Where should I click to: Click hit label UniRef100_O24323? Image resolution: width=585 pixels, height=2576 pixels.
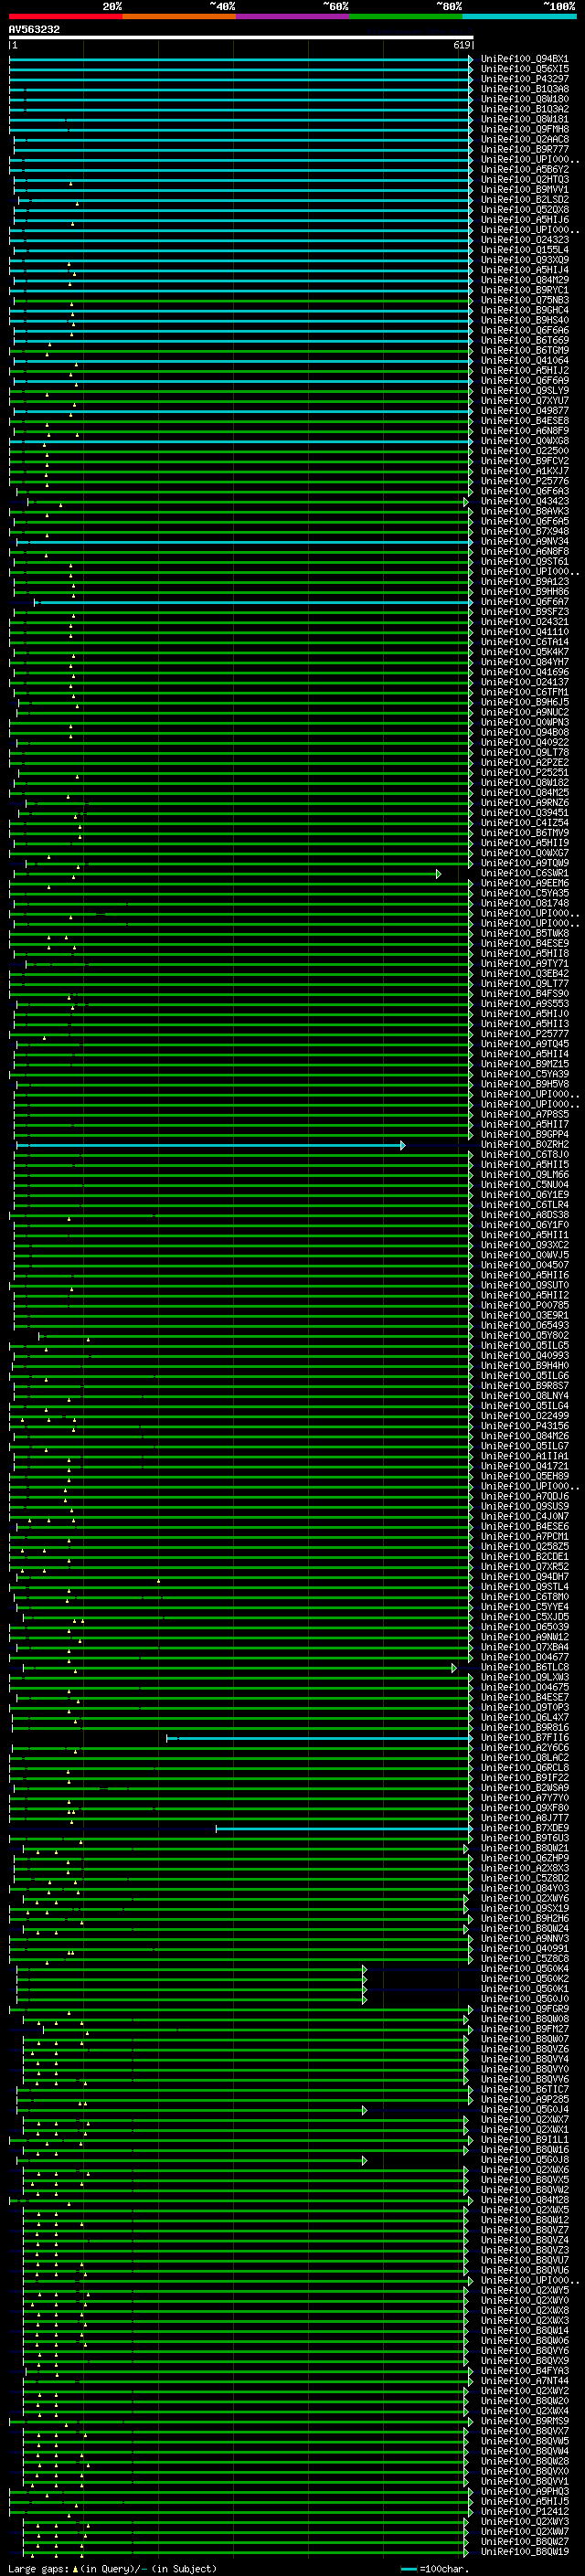525,241
